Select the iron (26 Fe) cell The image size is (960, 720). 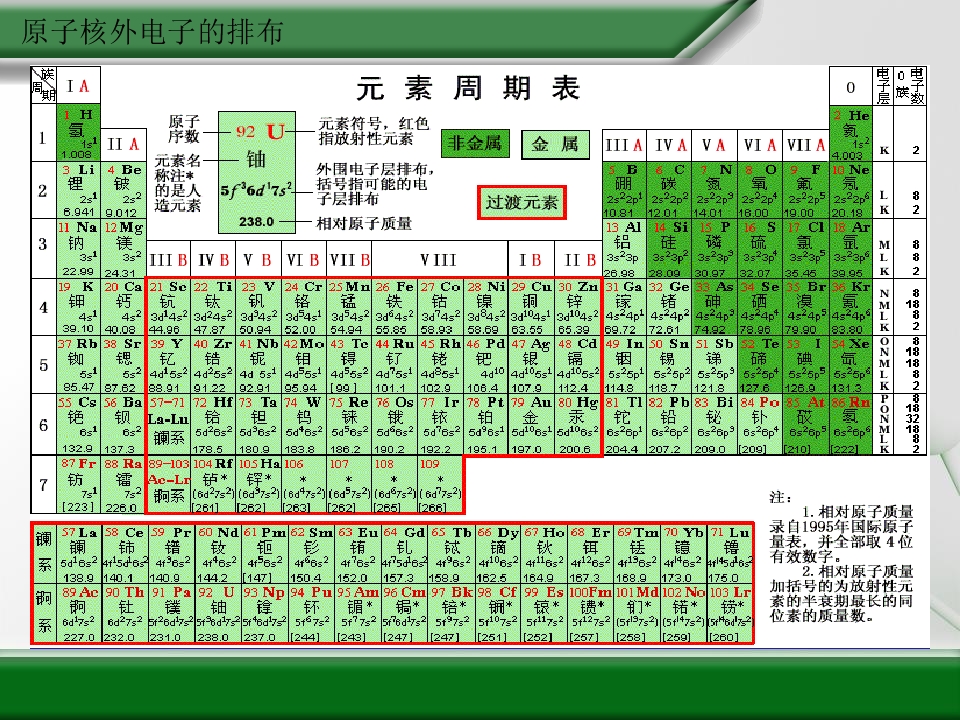pos(396,307)
